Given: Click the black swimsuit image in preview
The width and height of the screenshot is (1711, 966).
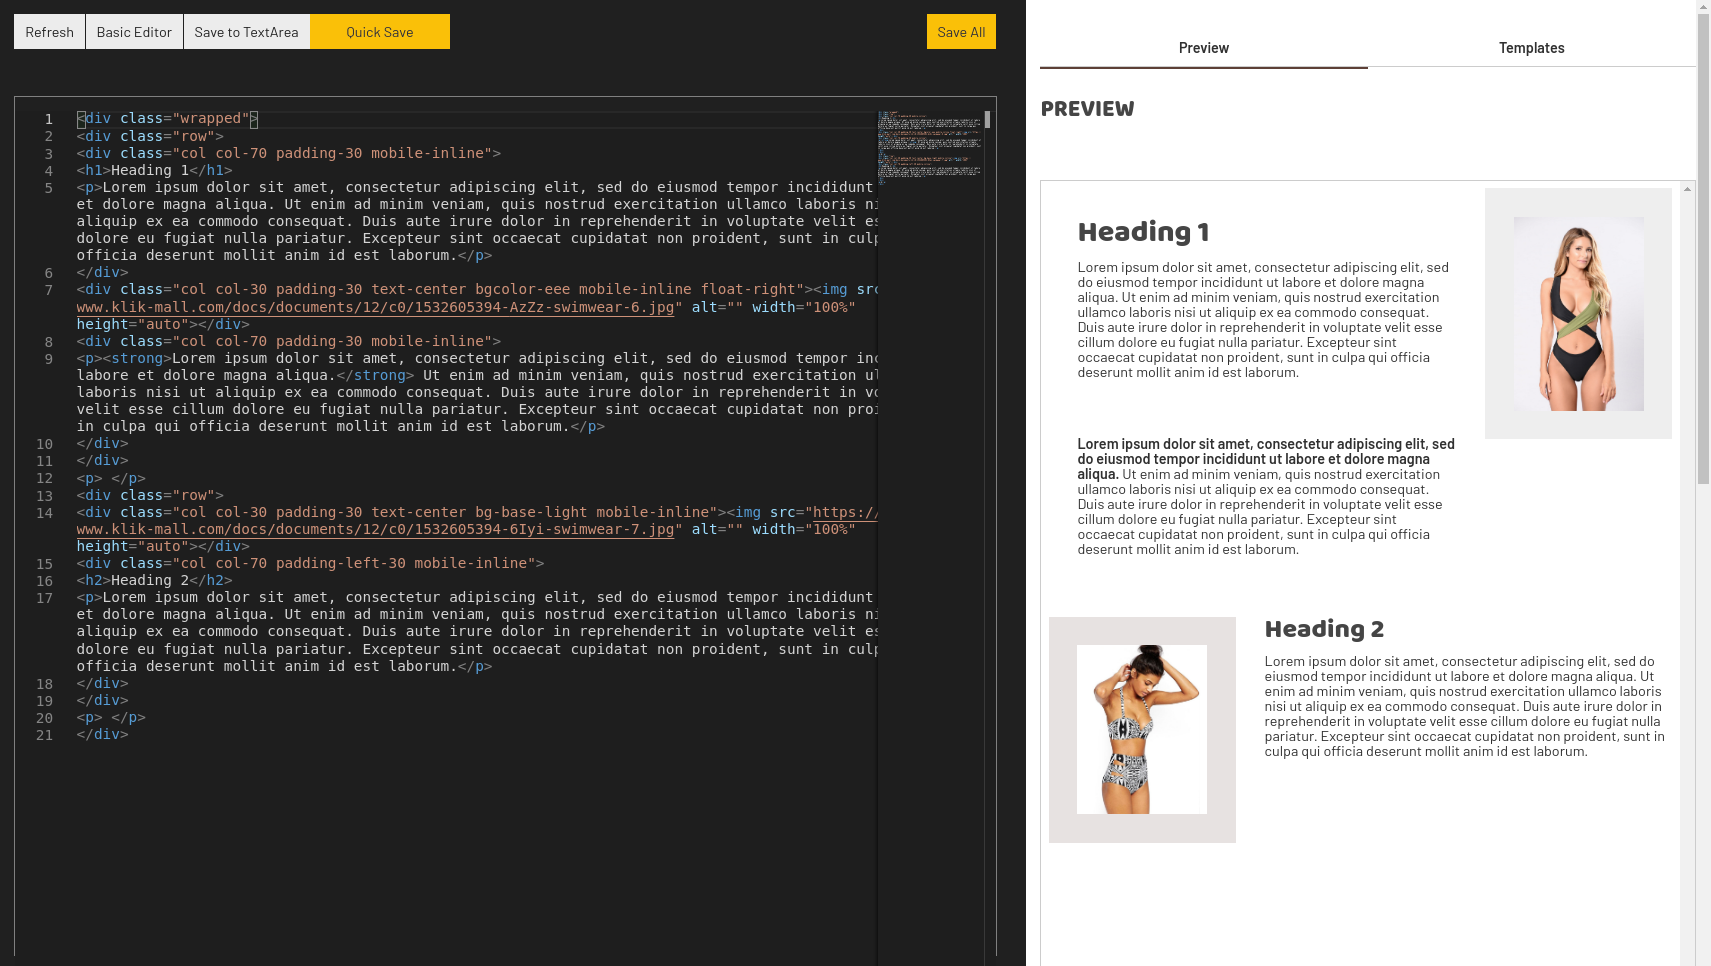Looking at the screenshot, I should click(x=1578, y=314).
